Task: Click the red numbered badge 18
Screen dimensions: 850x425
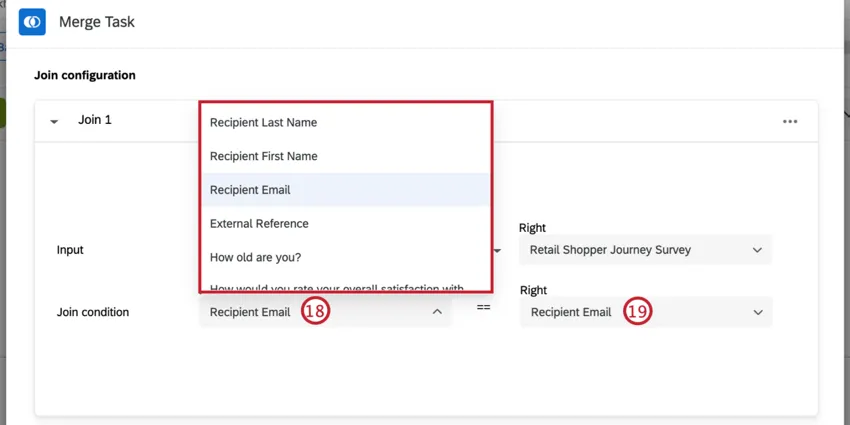Action: (x=314, y=312)
